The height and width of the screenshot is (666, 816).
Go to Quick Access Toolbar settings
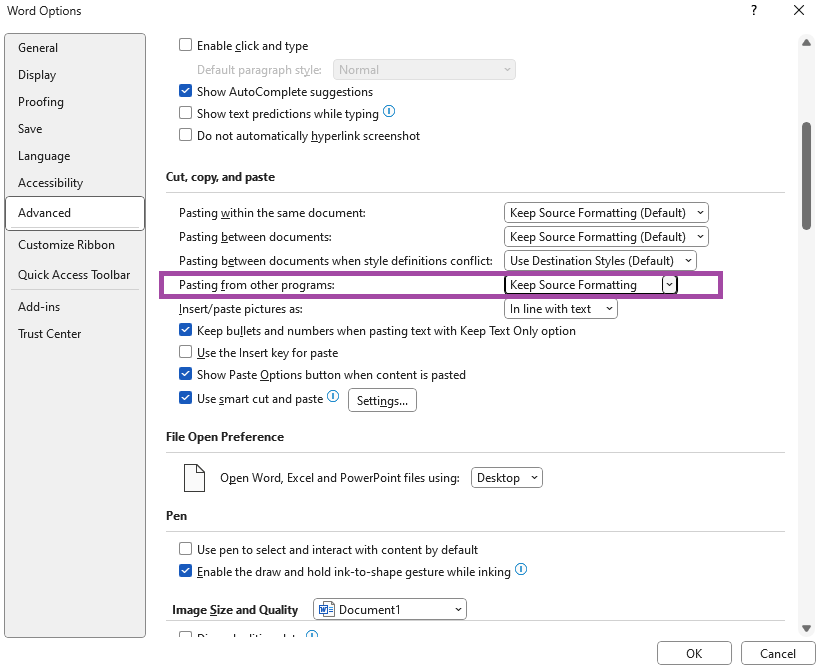pyautogui.click(x=75, y=275)
